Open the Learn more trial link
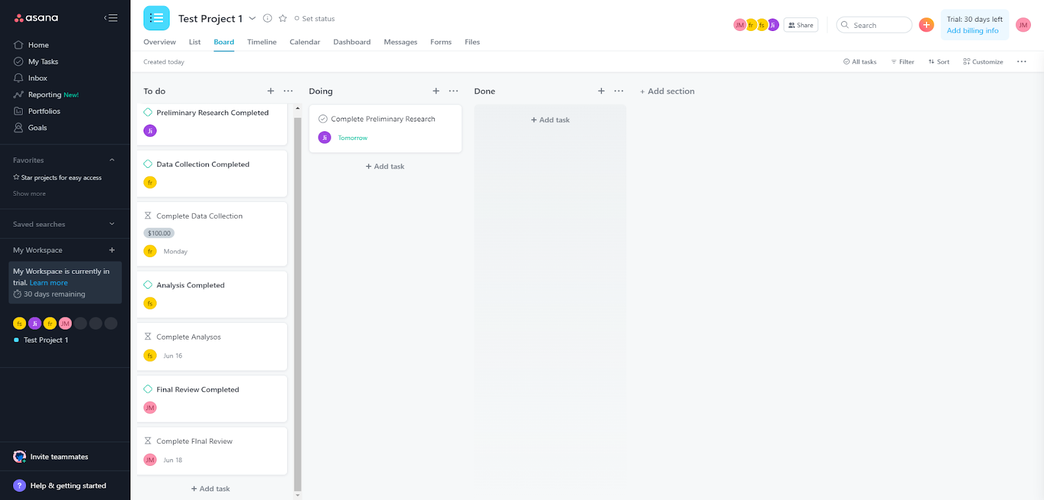The image size is (1044, 500). pos(49,283)
